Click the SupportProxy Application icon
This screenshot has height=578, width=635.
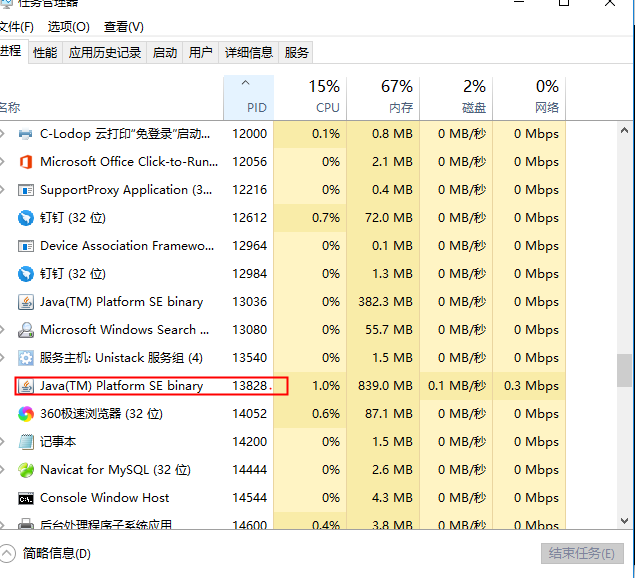(x=26, y=190)
